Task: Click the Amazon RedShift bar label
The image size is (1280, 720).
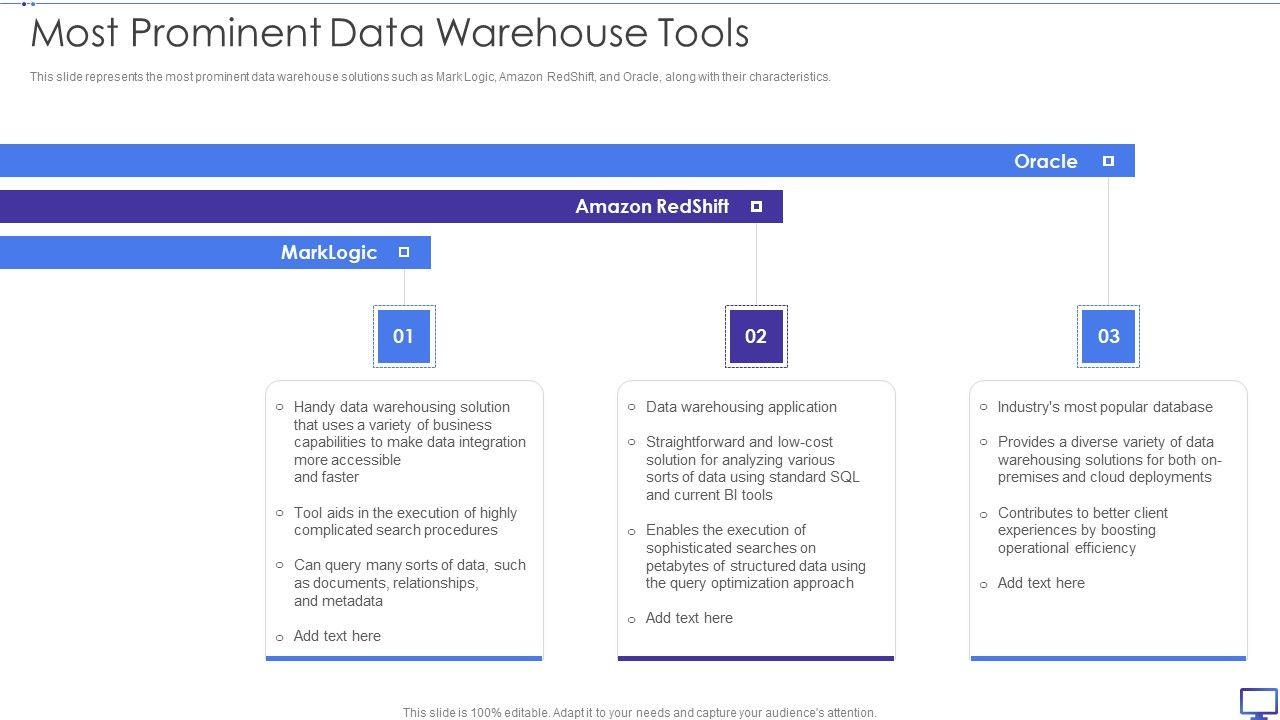Action: pos(652,207)
